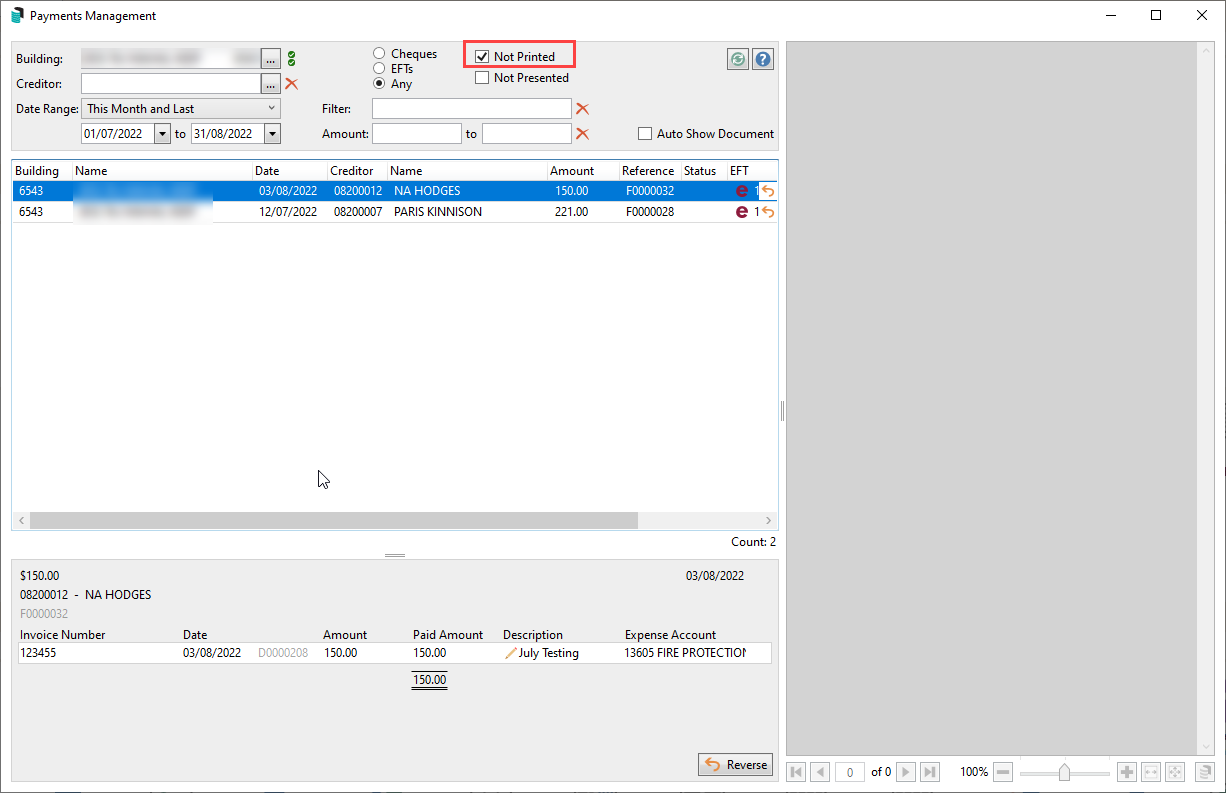Check Auto Show Document

click(645, 133)
